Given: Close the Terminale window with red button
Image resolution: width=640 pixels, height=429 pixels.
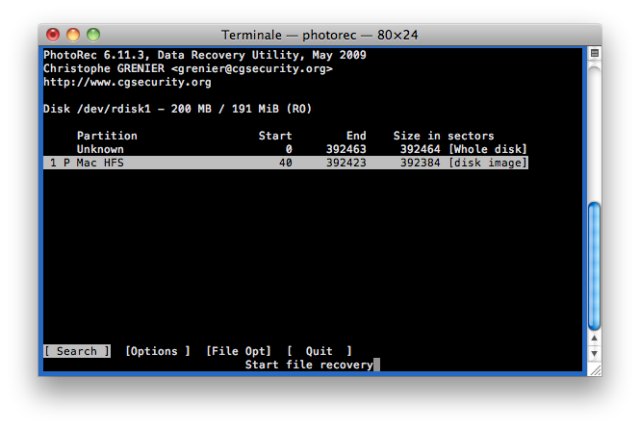Looking at the screenshot, I should (x=53, y=35).
